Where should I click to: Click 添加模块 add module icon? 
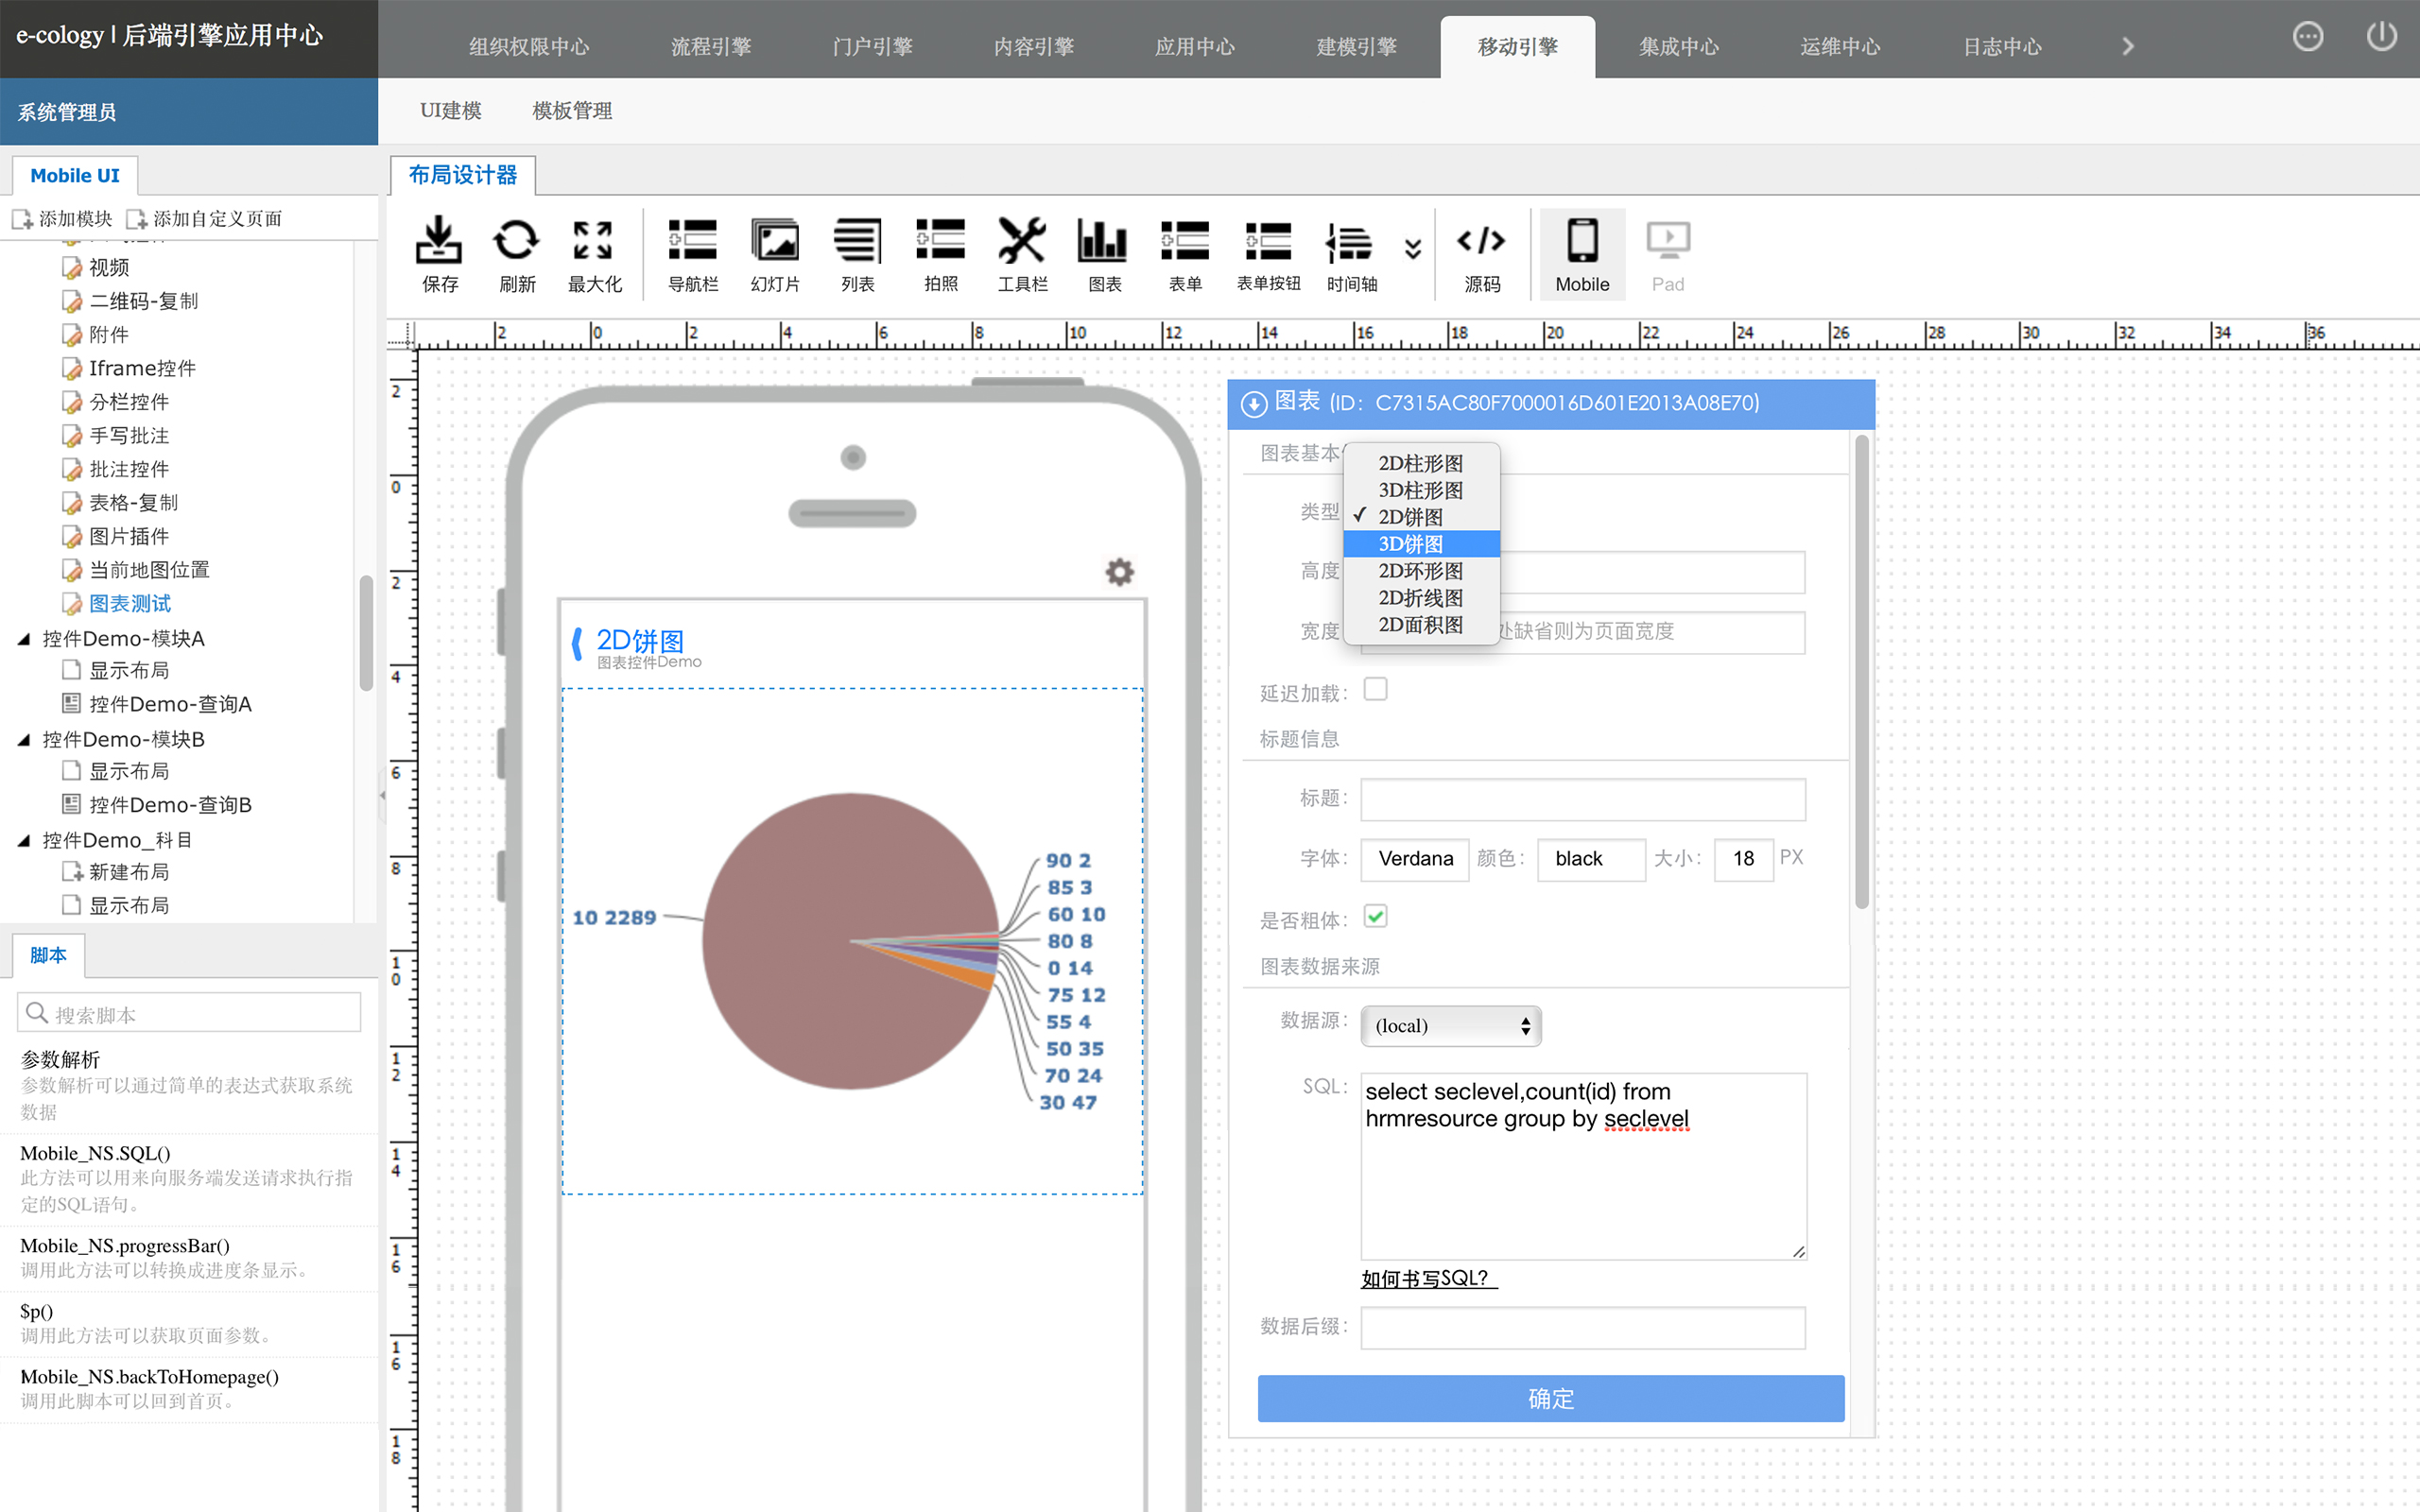point(22,219)
